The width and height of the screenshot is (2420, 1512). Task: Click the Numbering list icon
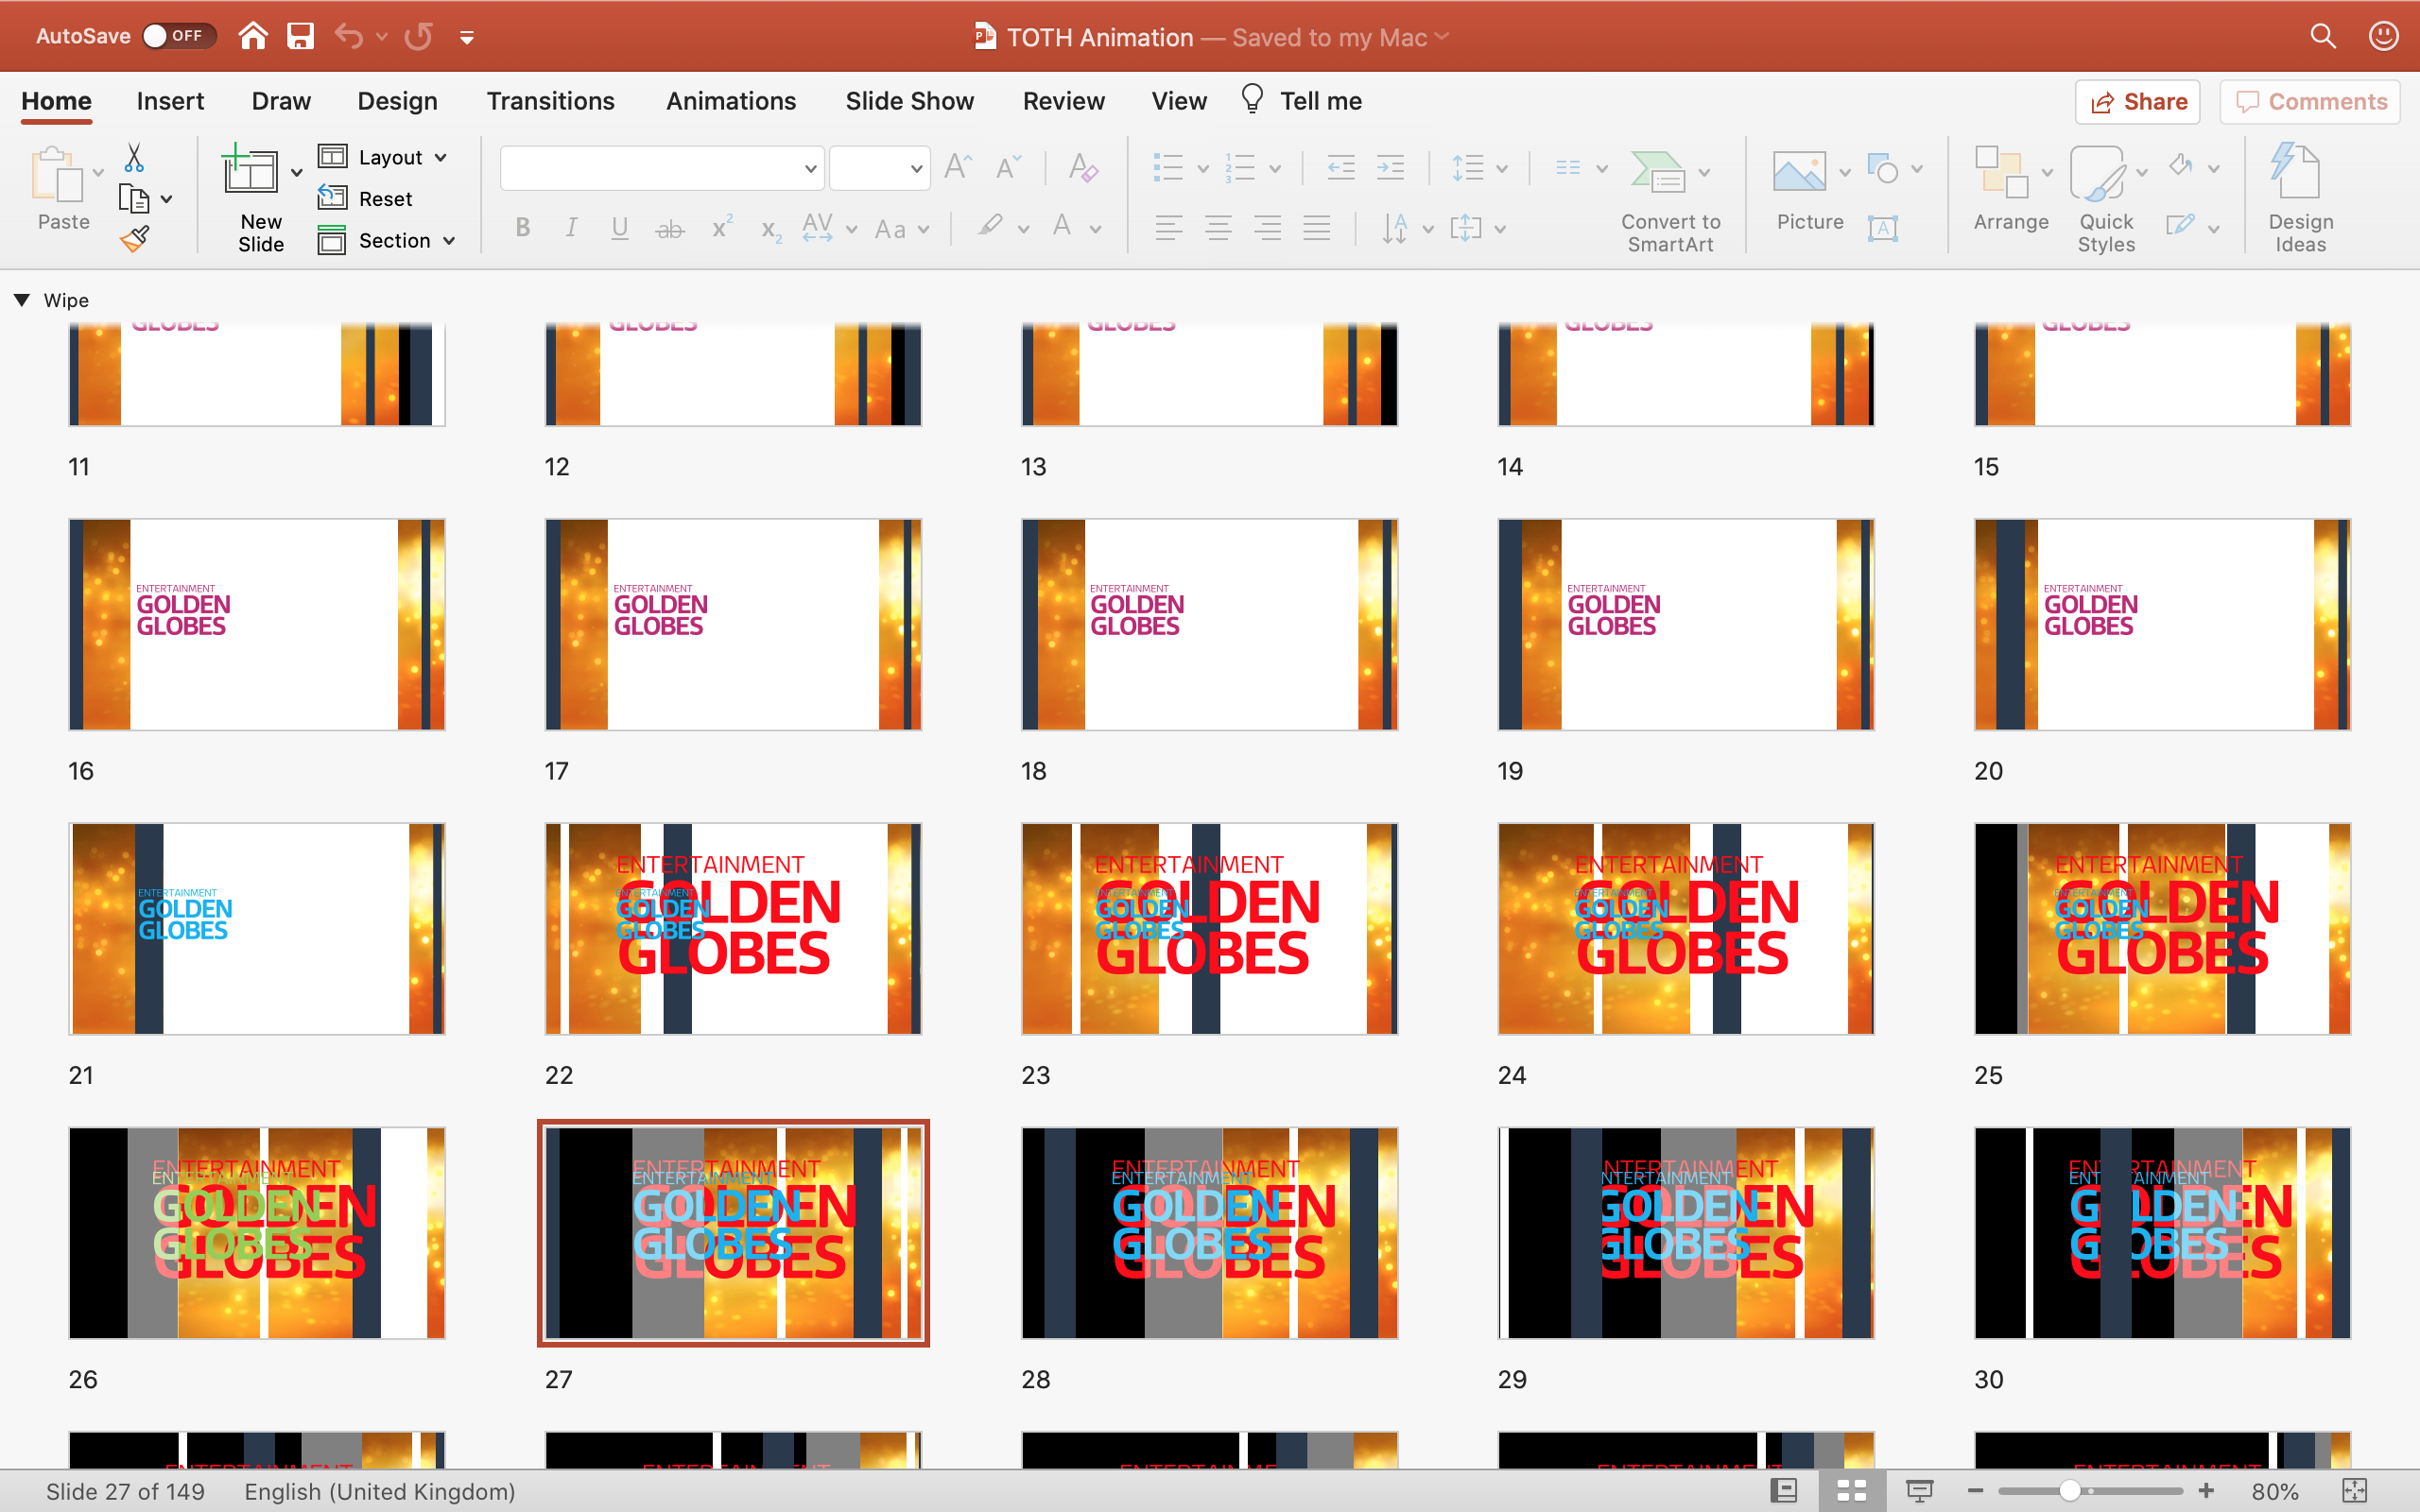click(x=1240, y=168)
